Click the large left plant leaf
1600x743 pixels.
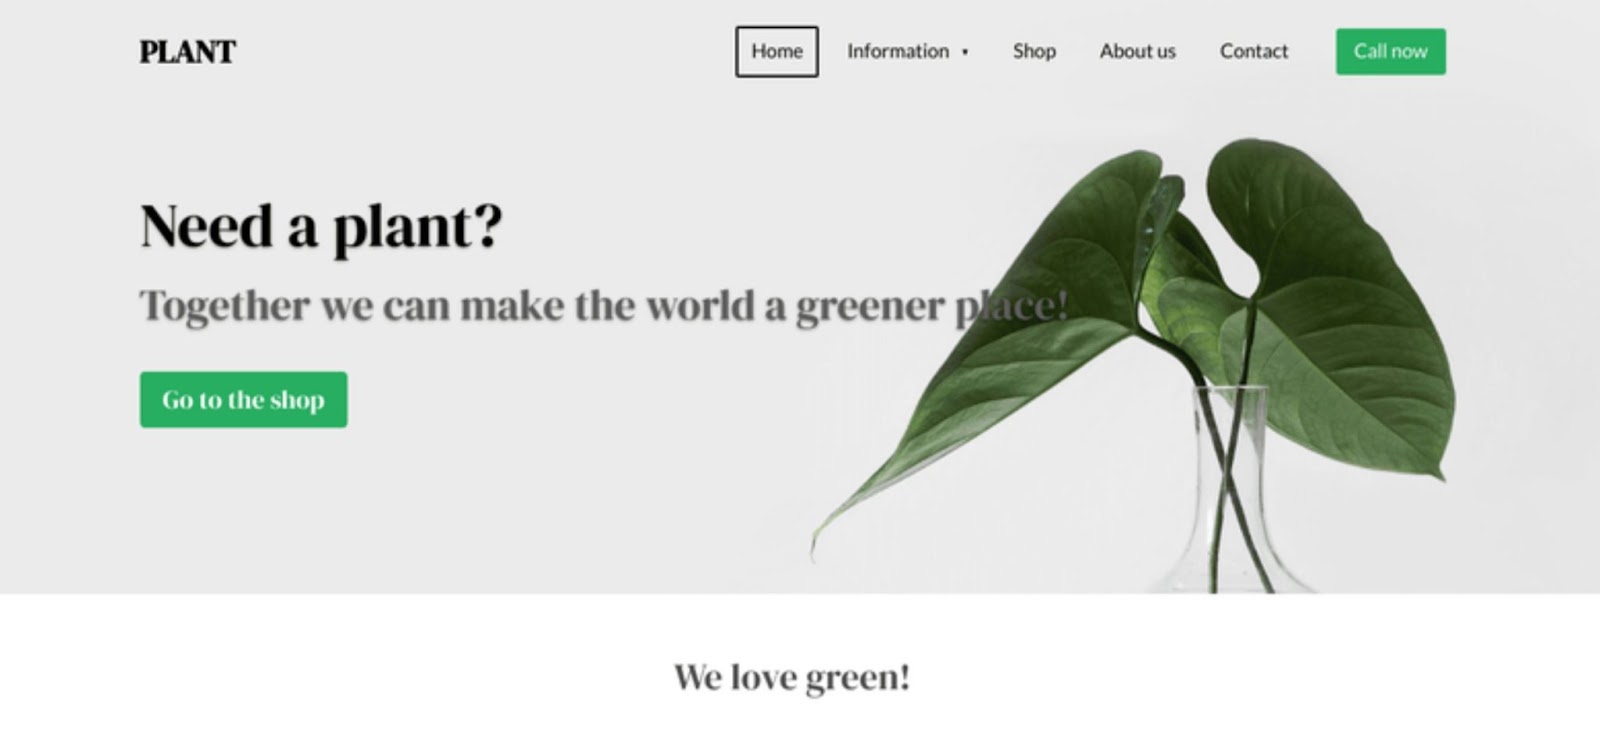pos(1020,330)
